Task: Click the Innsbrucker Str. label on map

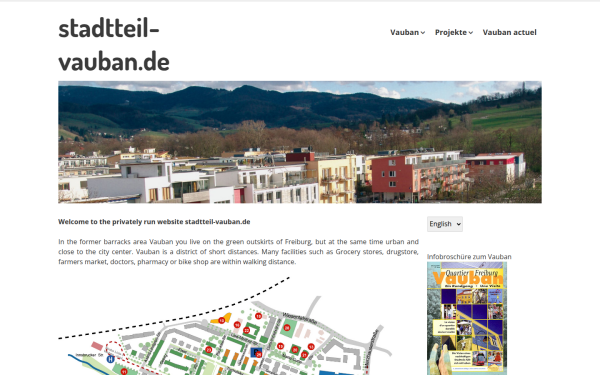Action: coord(90,355)
